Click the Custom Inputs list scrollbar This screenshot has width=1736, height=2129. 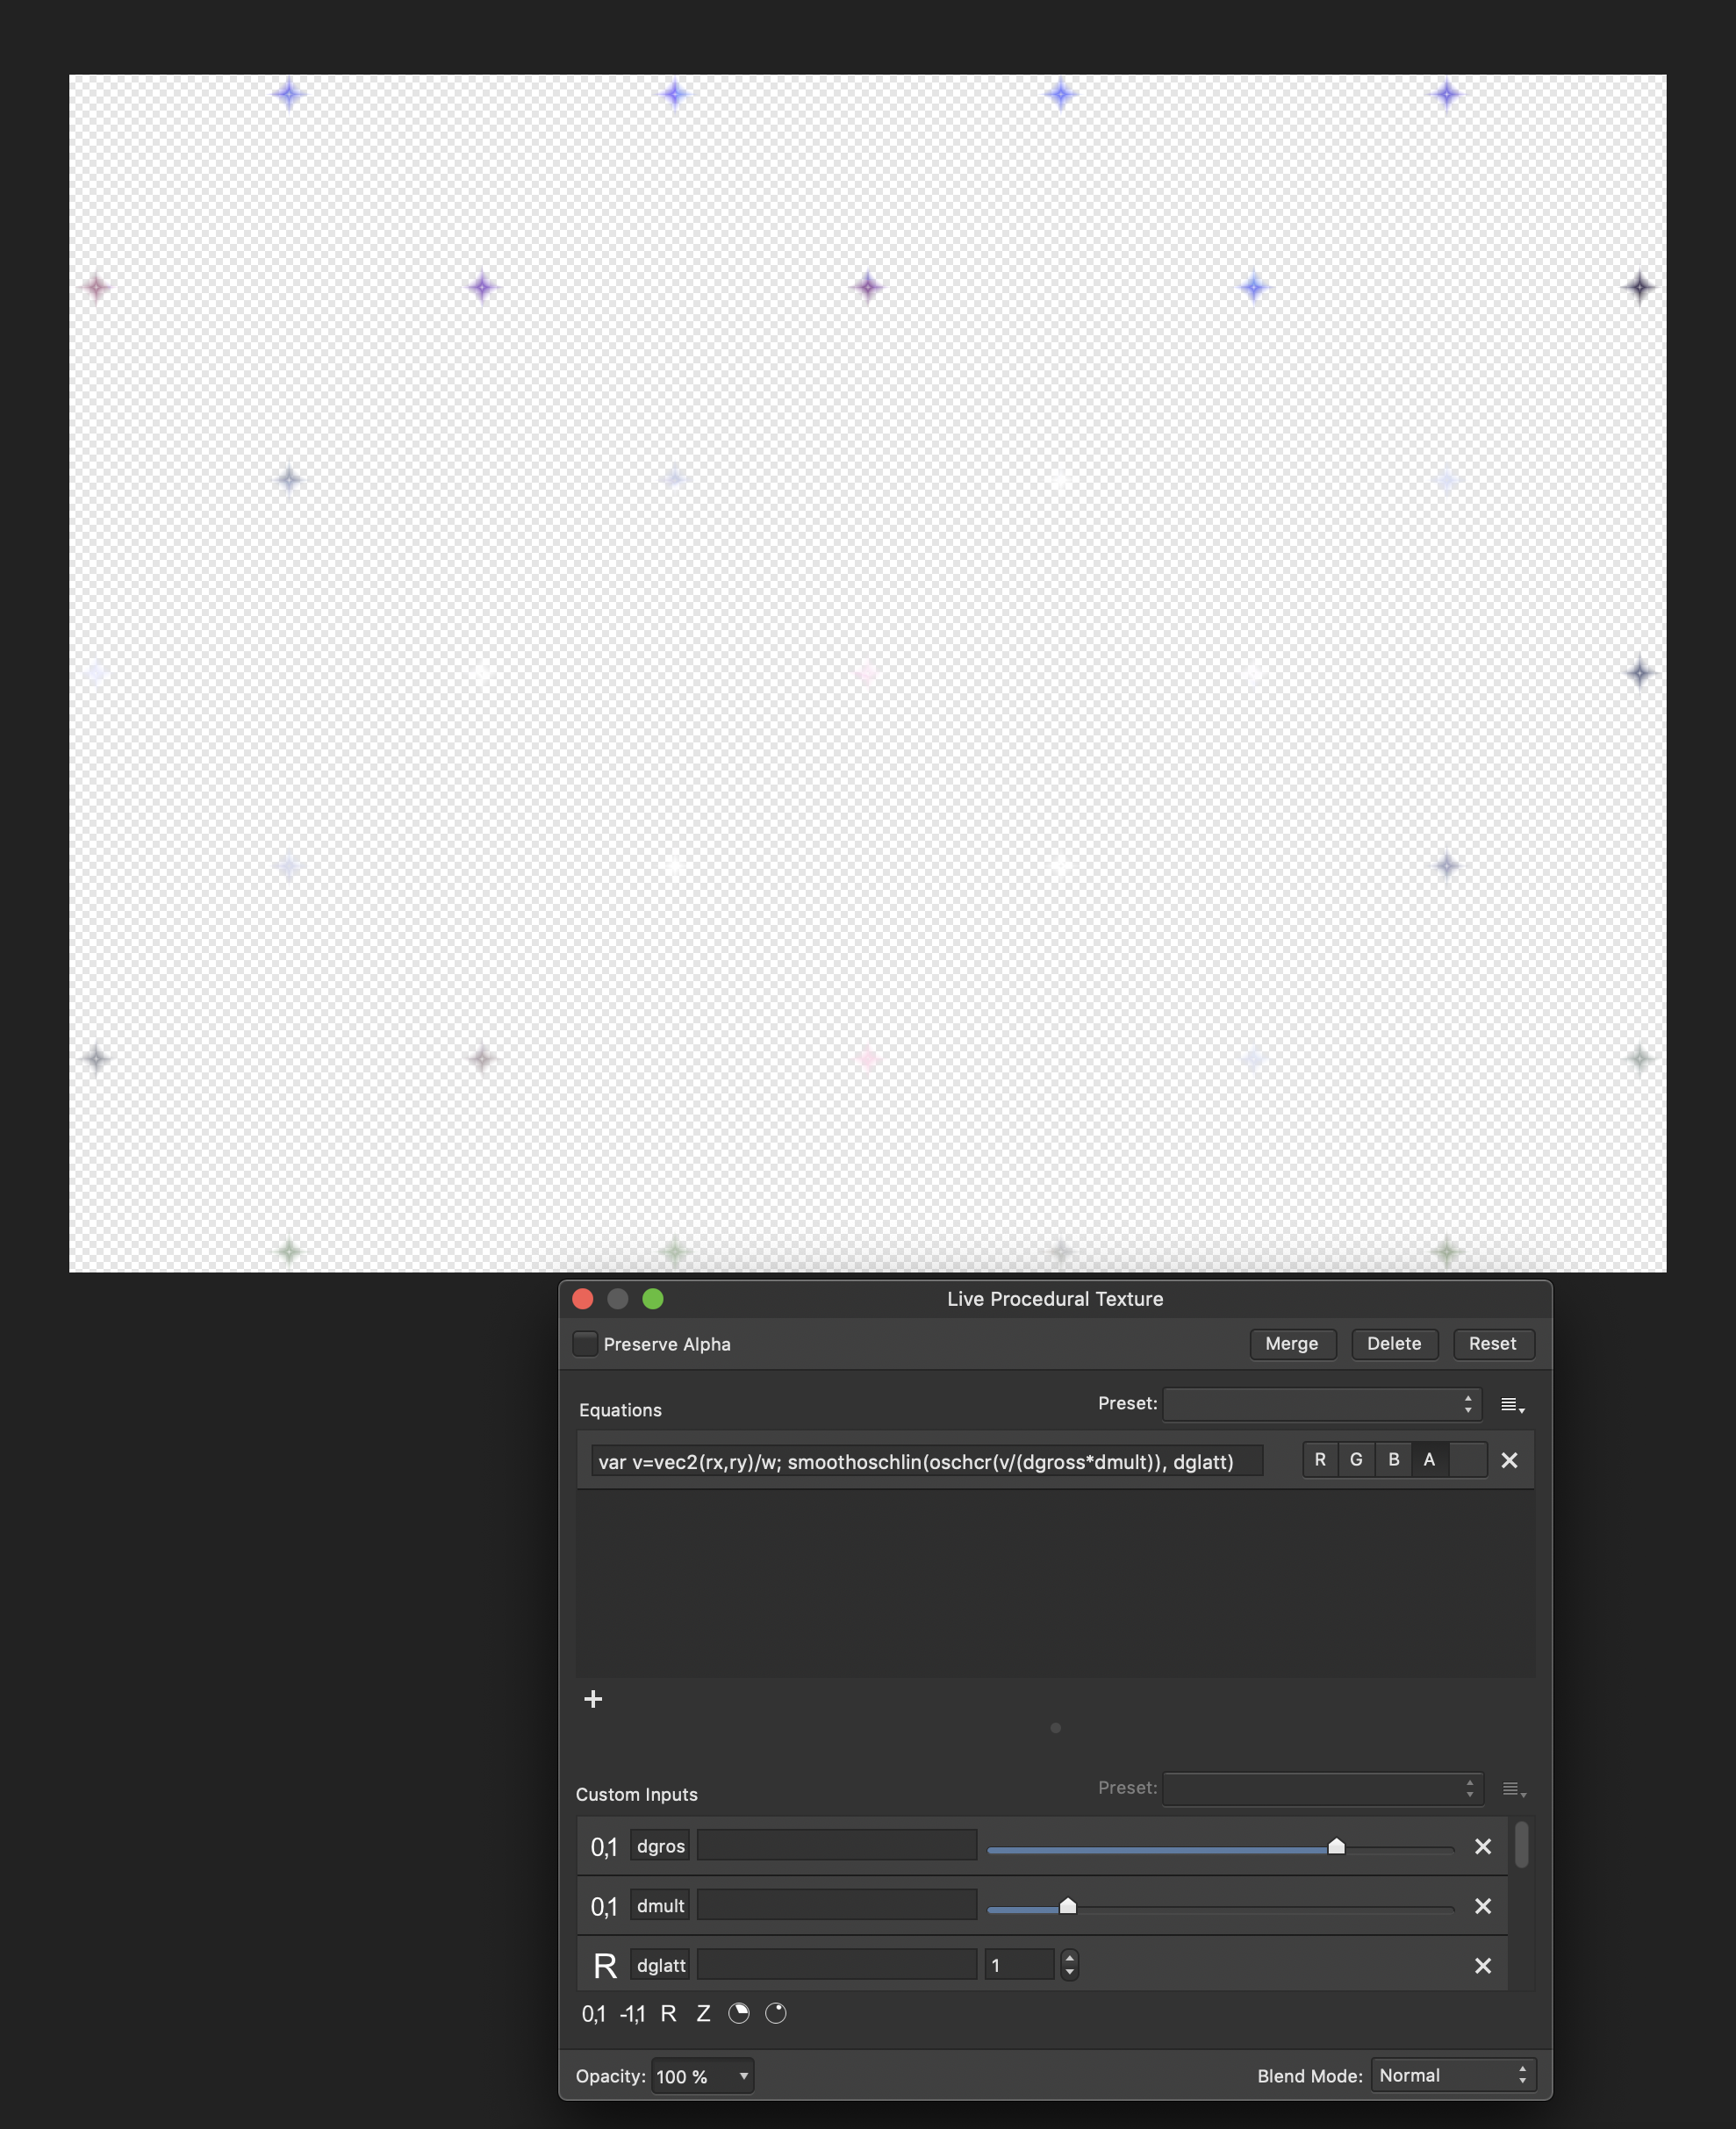(x=1521, y=1845)
